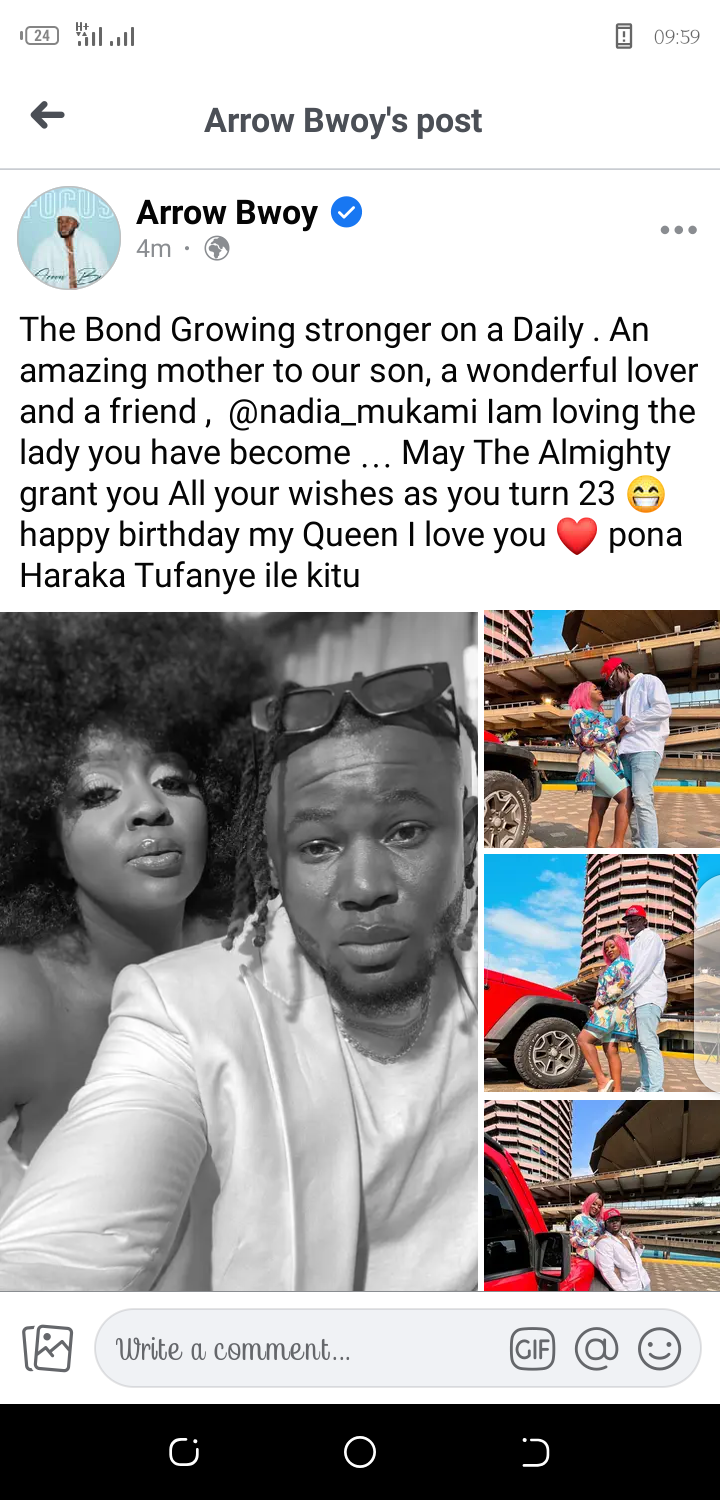Open the photo attachment icon in comment bar
Viewport: 720px width, 1500px height.
(x=48, y=1348)
